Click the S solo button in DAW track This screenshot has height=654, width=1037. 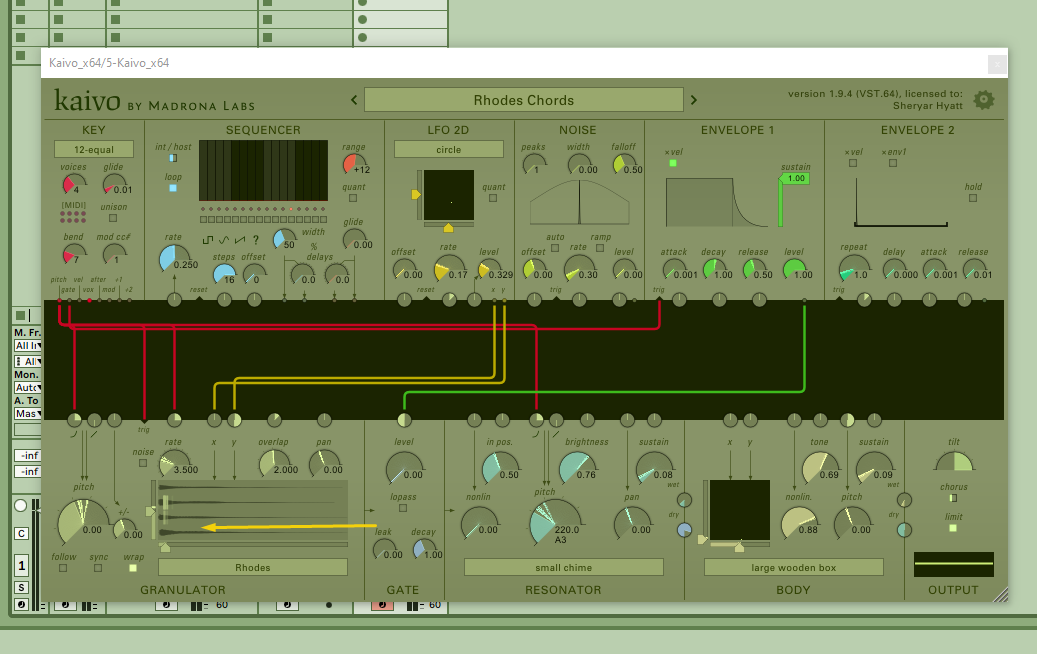click(21, 587)
